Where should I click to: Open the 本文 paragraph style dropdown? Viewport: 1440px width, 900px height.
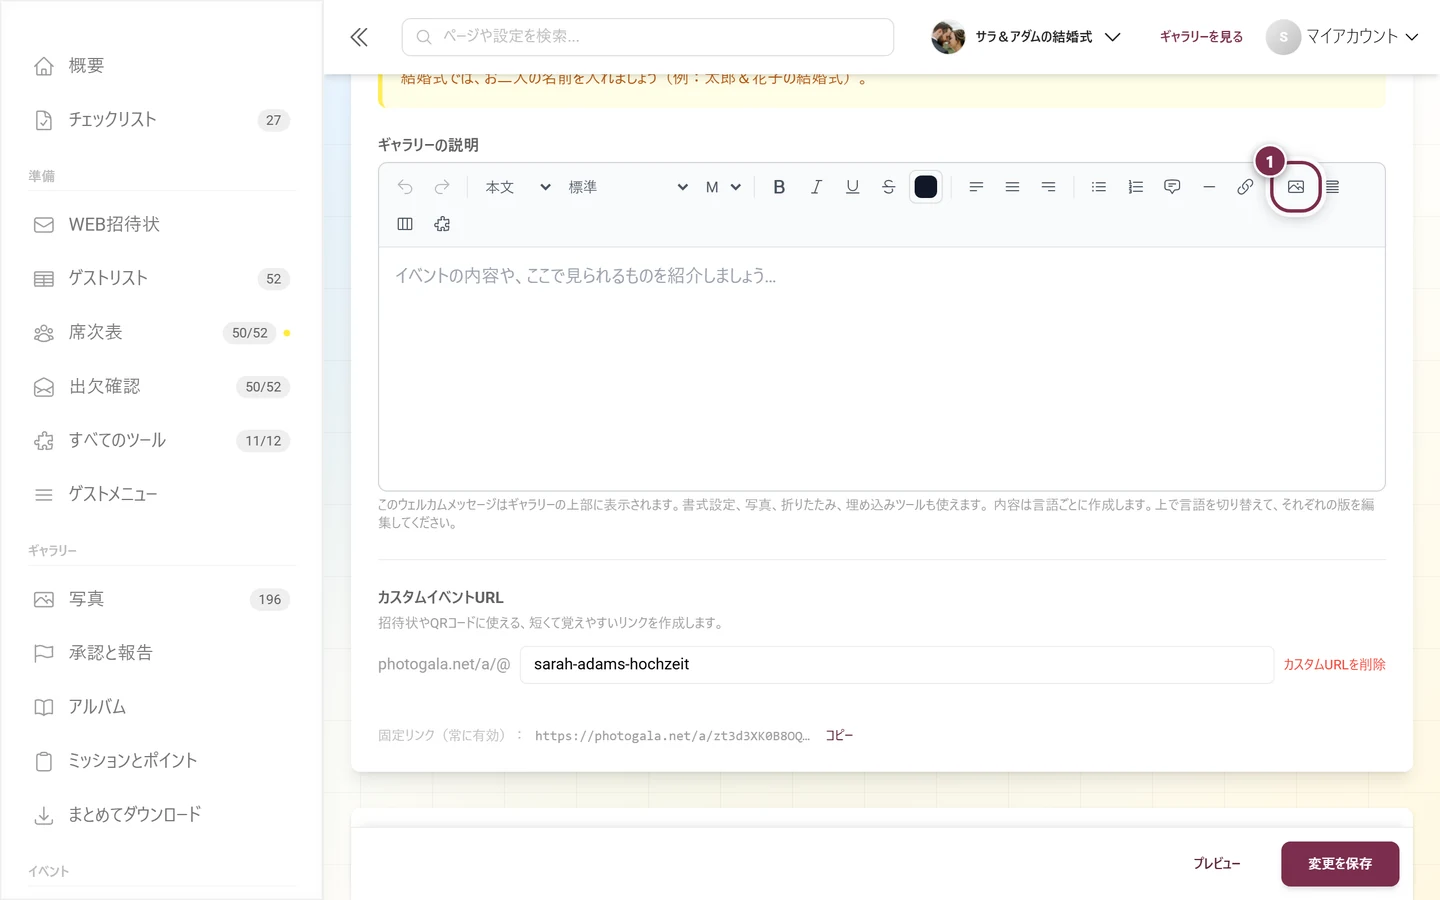pyautogui.click(x=518, y=187)
